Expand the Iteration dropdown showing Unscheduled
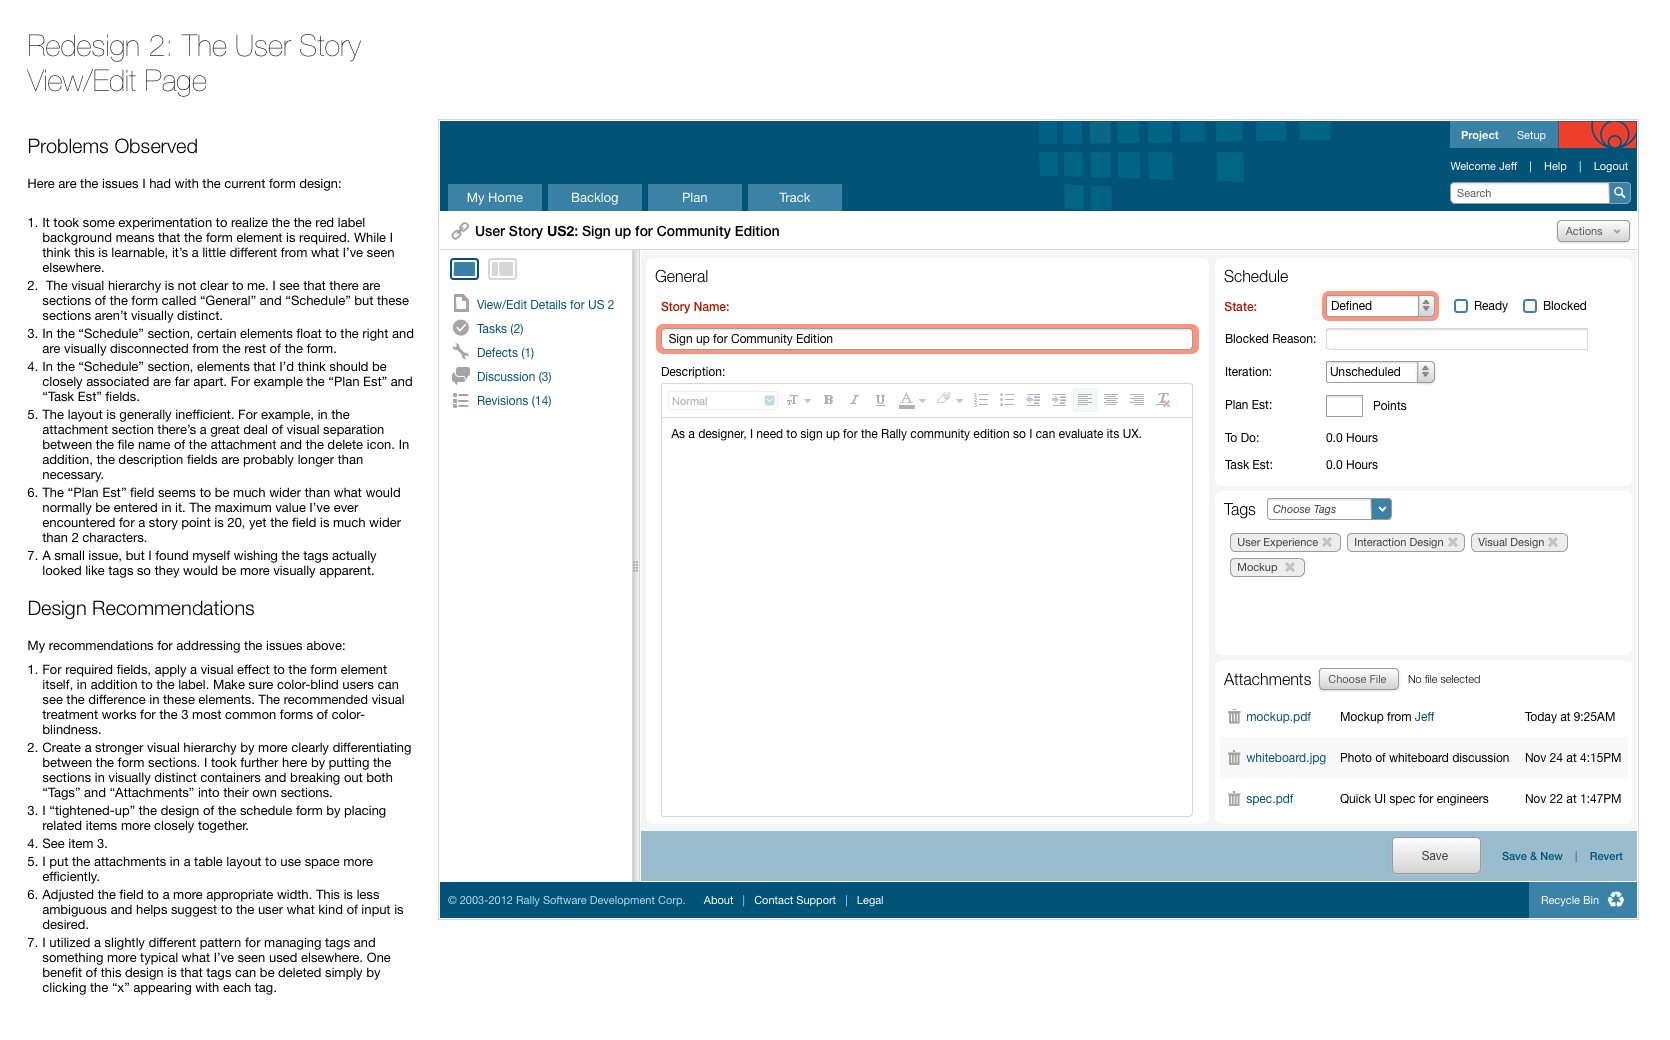This screenshot has height=1040, width=1670. 1379,372
